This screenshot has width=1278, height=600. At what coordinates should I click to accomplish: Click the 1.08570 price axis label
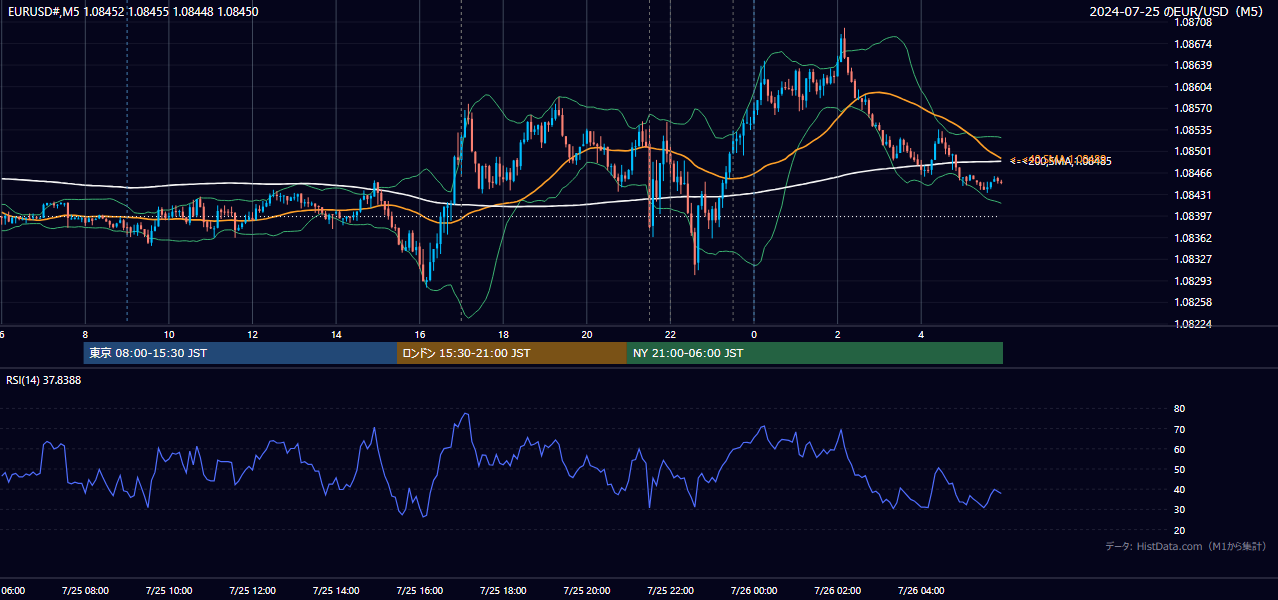click(x=1193, y=108)
